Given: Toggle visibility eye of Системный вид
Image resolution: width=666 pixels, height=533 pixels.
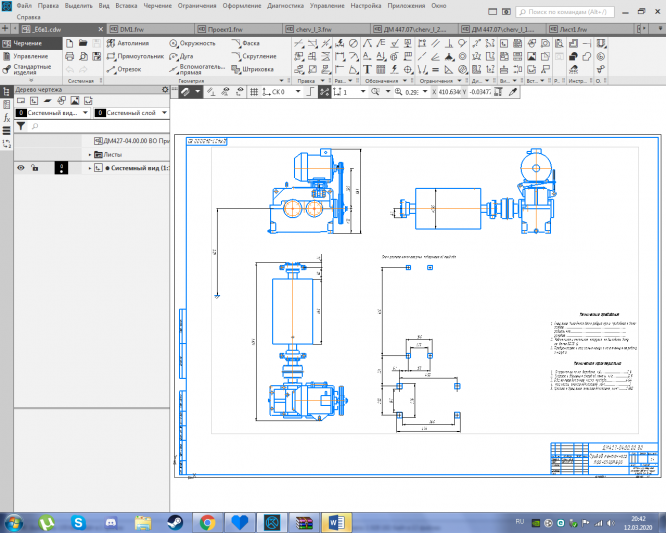Looking at the screenshot, I should click(x=20, y=168).
